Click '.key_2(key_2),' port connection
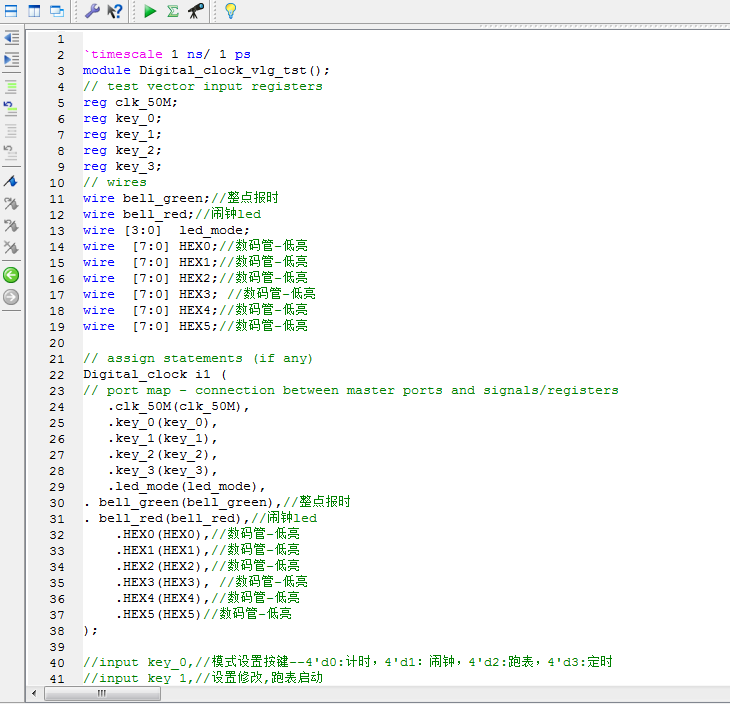 pos(163,454)
